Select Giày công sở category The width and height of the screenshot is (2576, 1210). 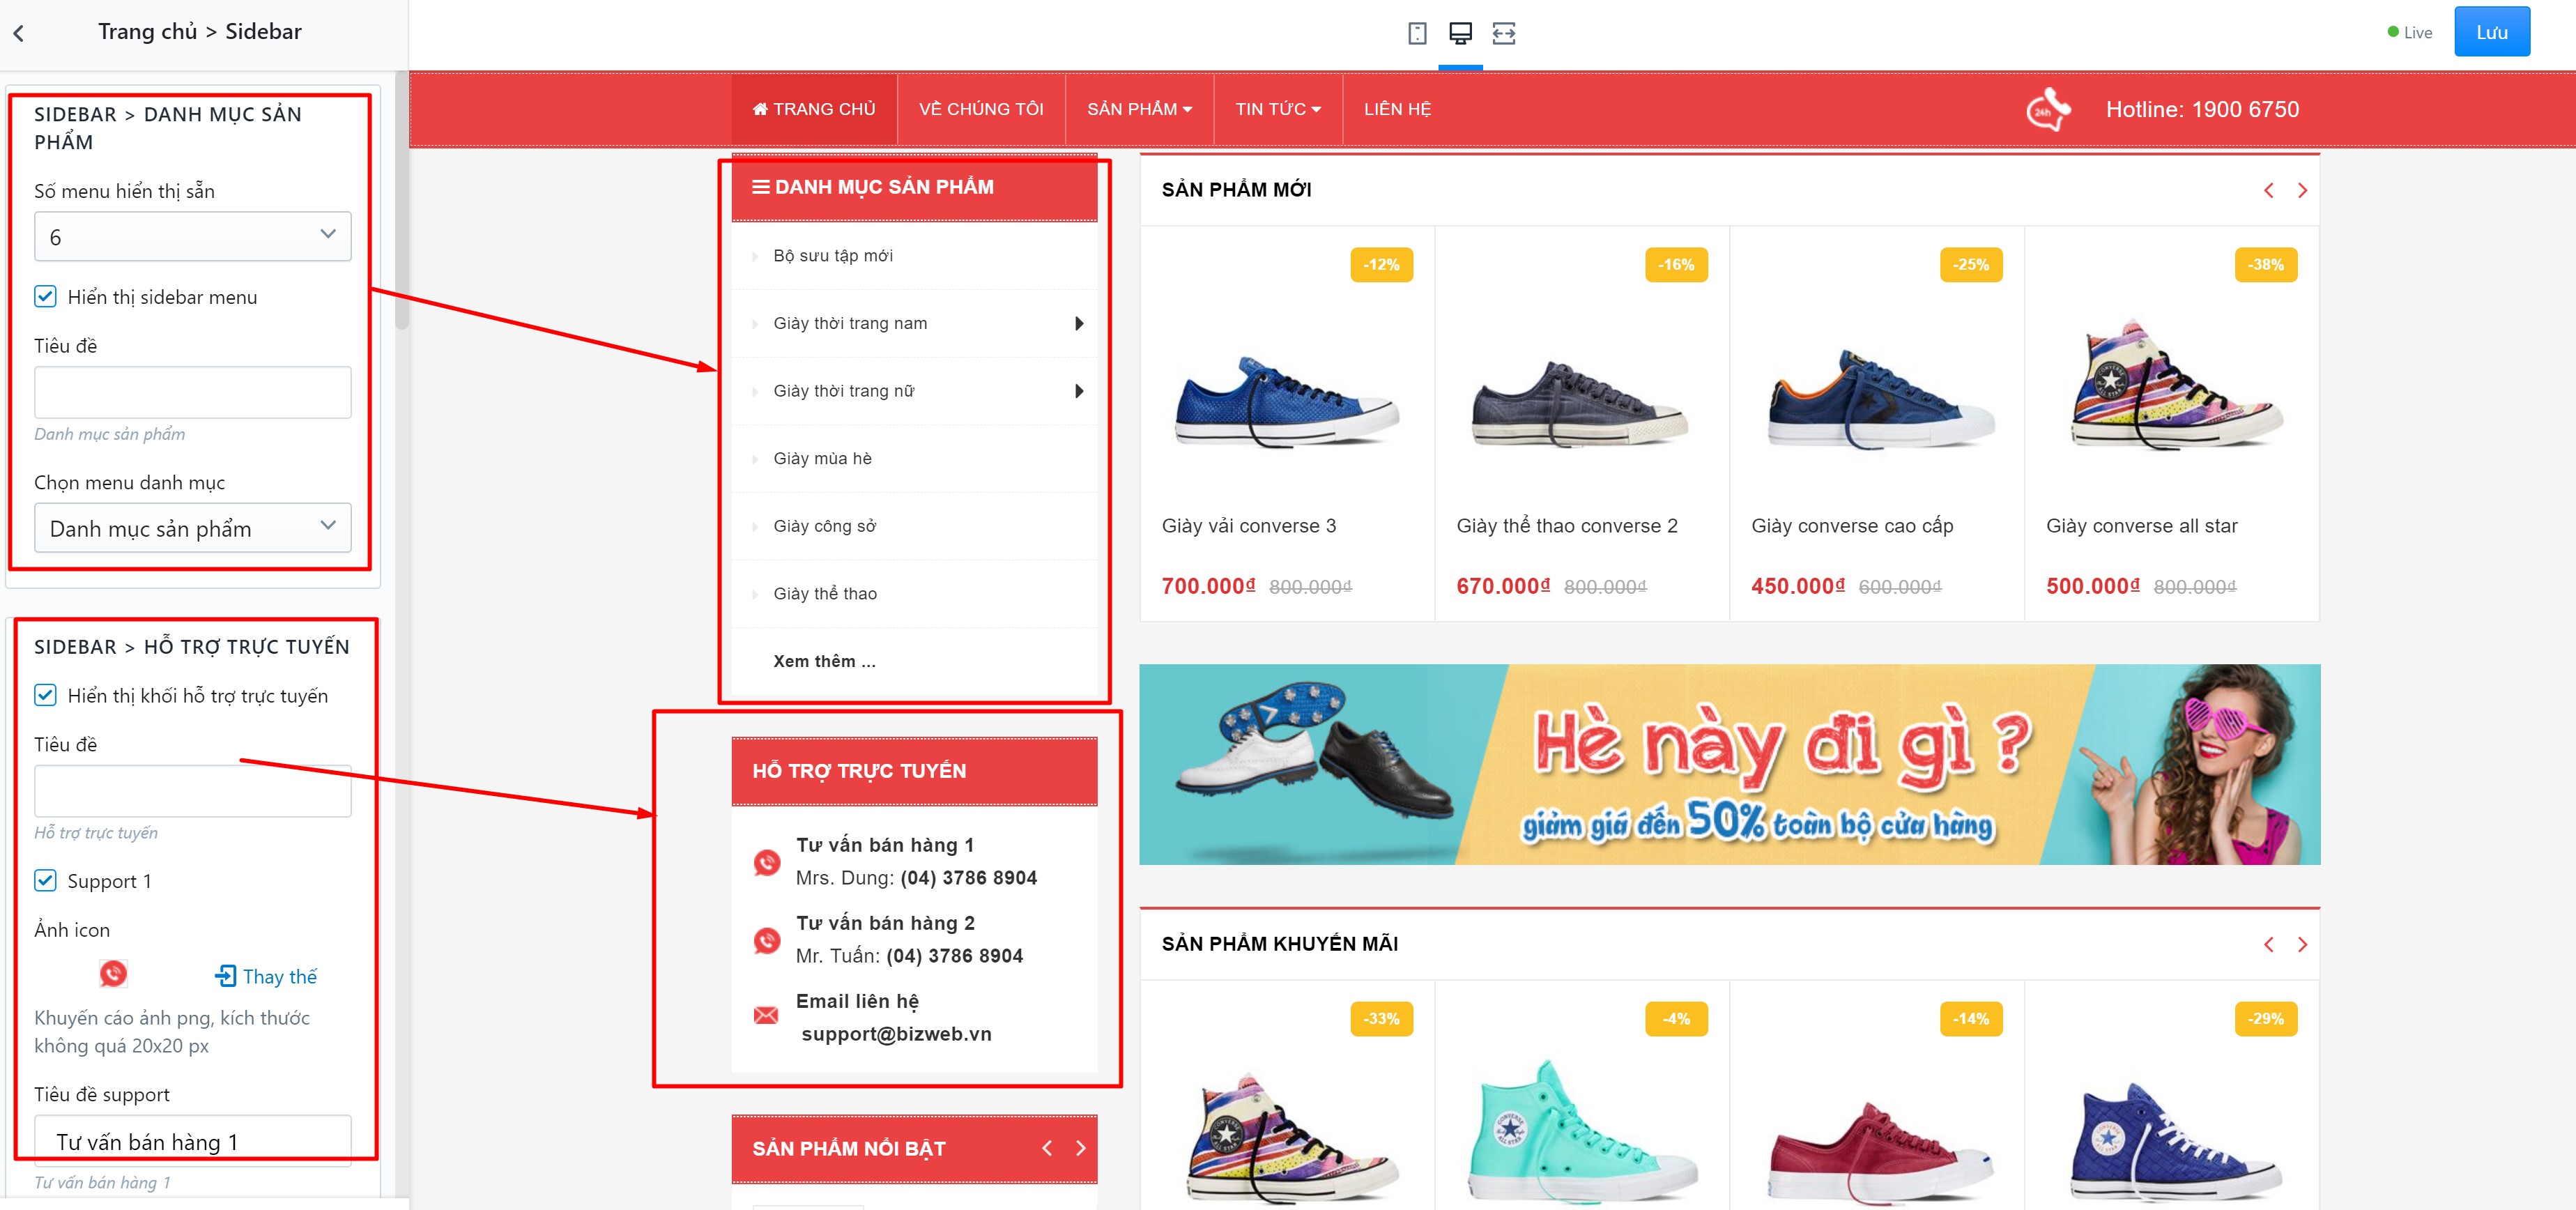[x=824, y=526]
